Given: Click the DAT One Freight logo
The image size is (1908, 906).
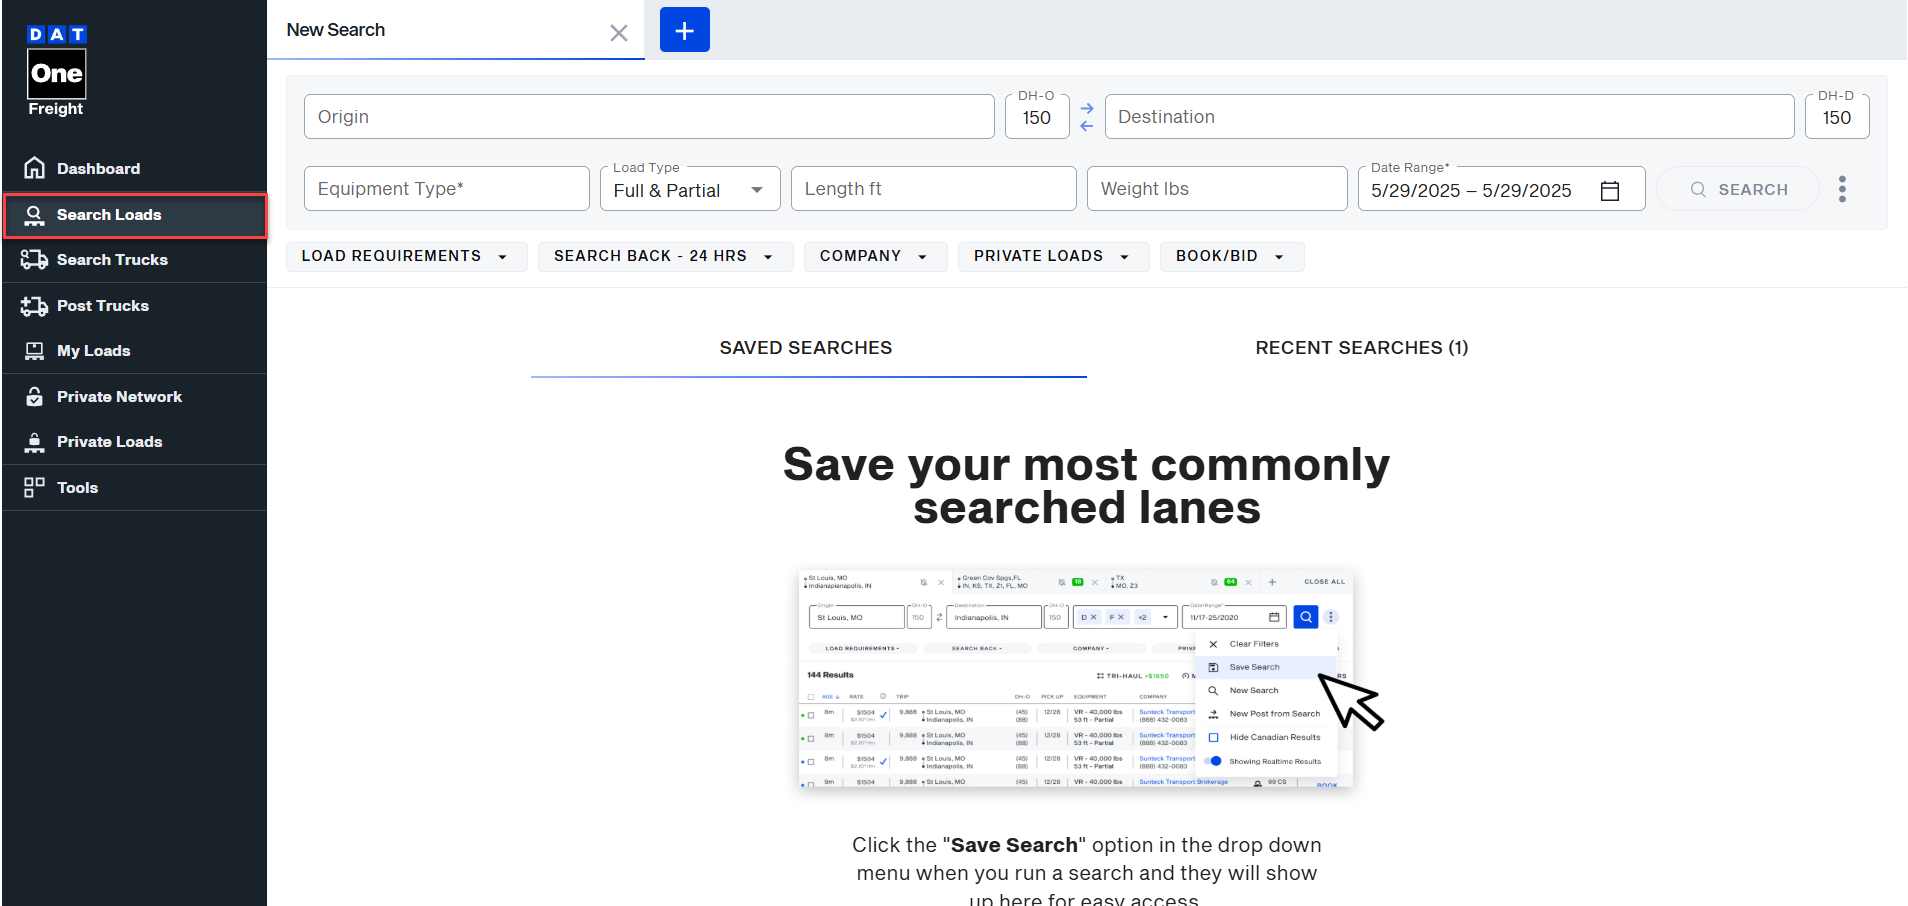Looking at the screenshot, I should (x=56, y=68).
